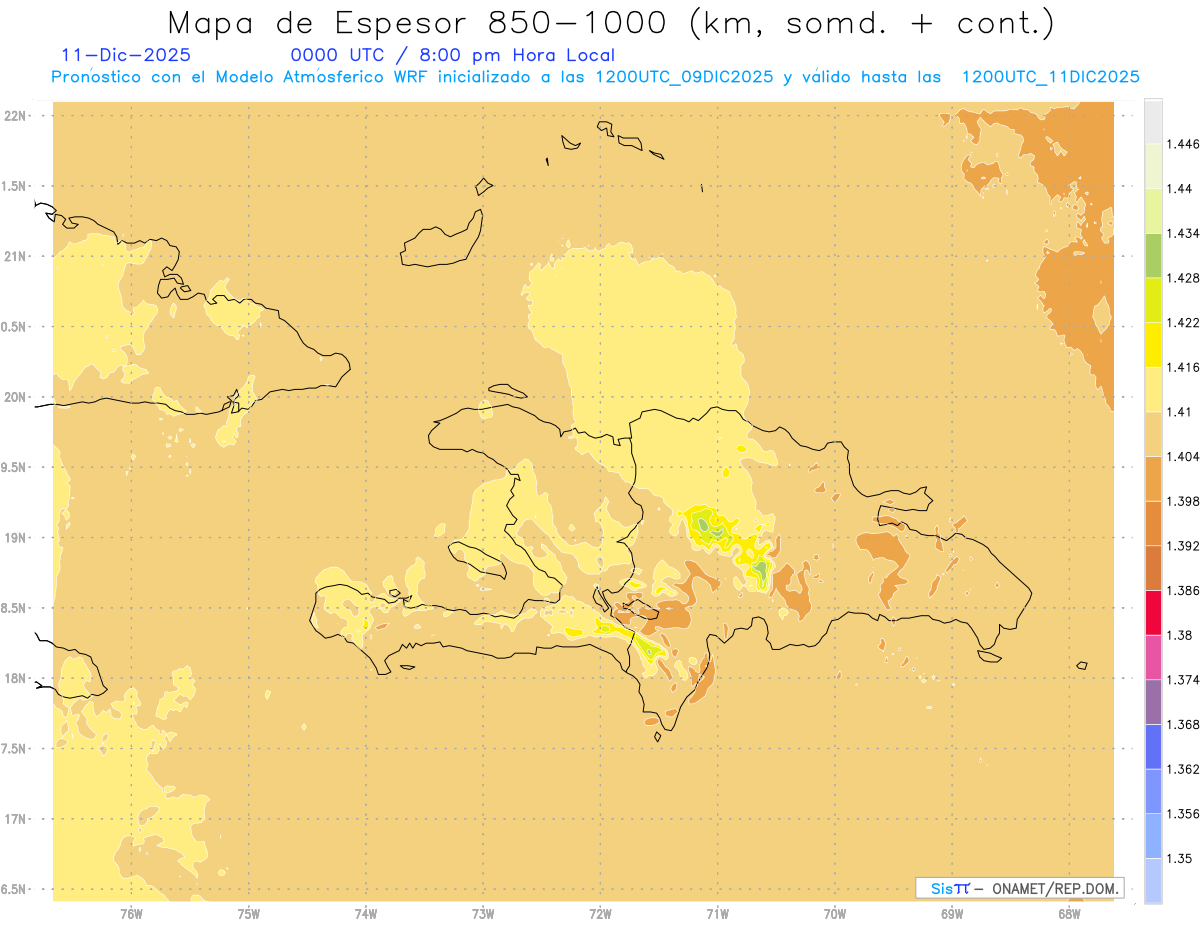This screenshot has height=927, width=1200.
Task: Click the 7.5N latitude axis label
Action: point(14,749)
